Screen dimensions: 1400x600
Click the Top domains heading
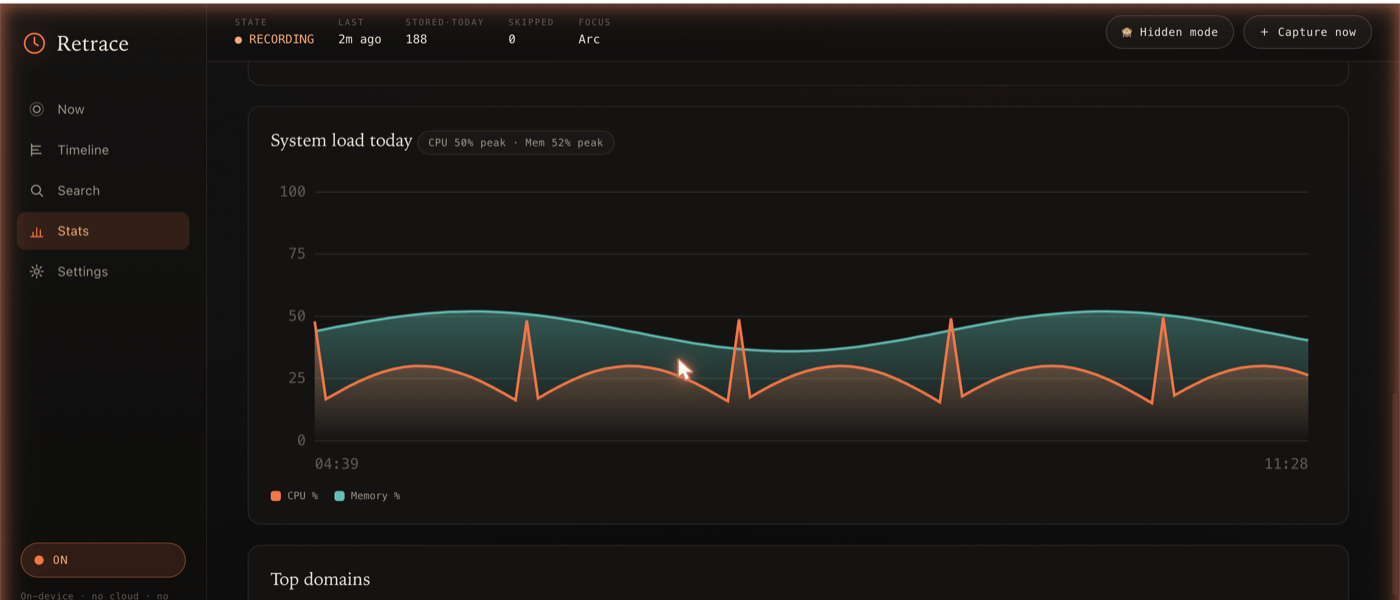[320, 579]
